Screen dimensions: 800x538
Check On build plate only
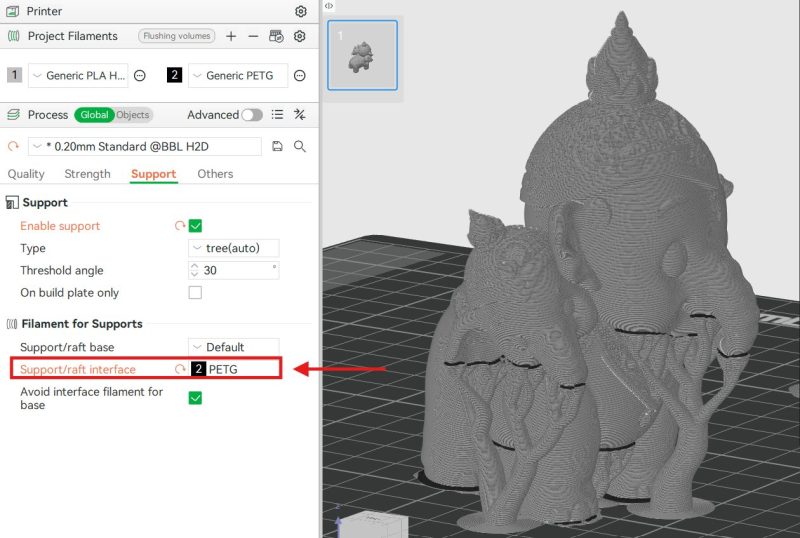pos(196,293)
